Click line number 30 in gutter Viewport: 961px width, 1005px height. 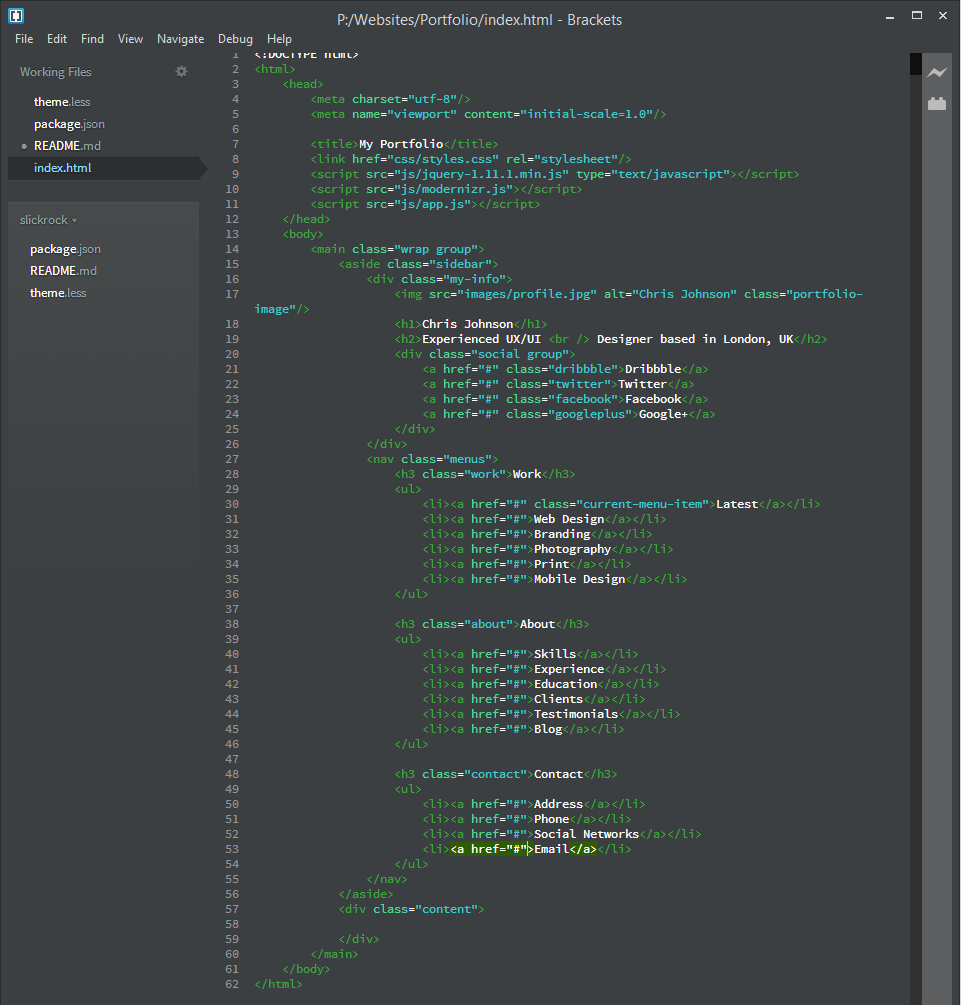232,504
